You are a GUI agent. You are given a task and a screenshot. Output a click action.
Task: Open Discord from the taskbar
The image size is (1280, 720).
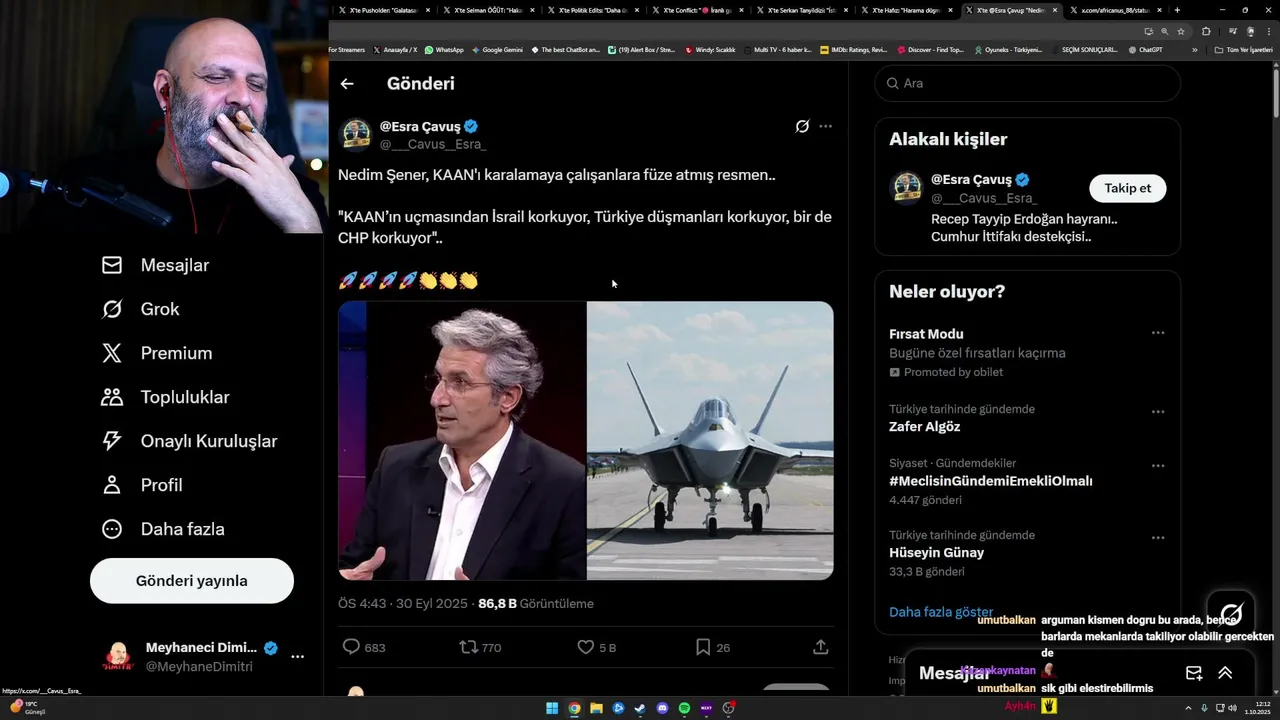(662, 708)
